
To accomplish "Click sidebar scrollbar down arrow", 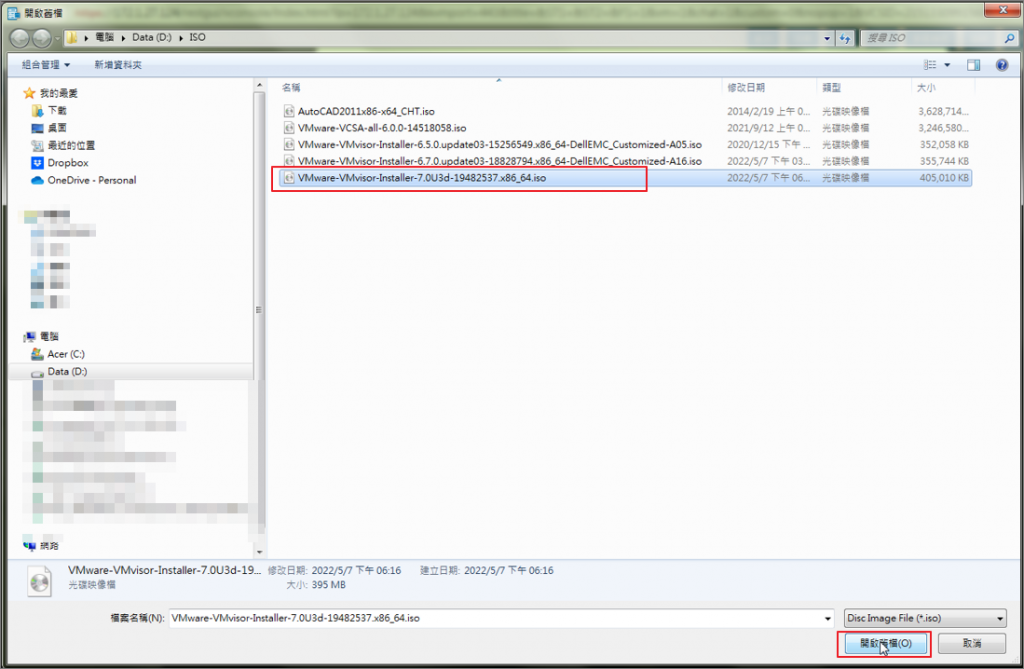I will pos(259,553).
